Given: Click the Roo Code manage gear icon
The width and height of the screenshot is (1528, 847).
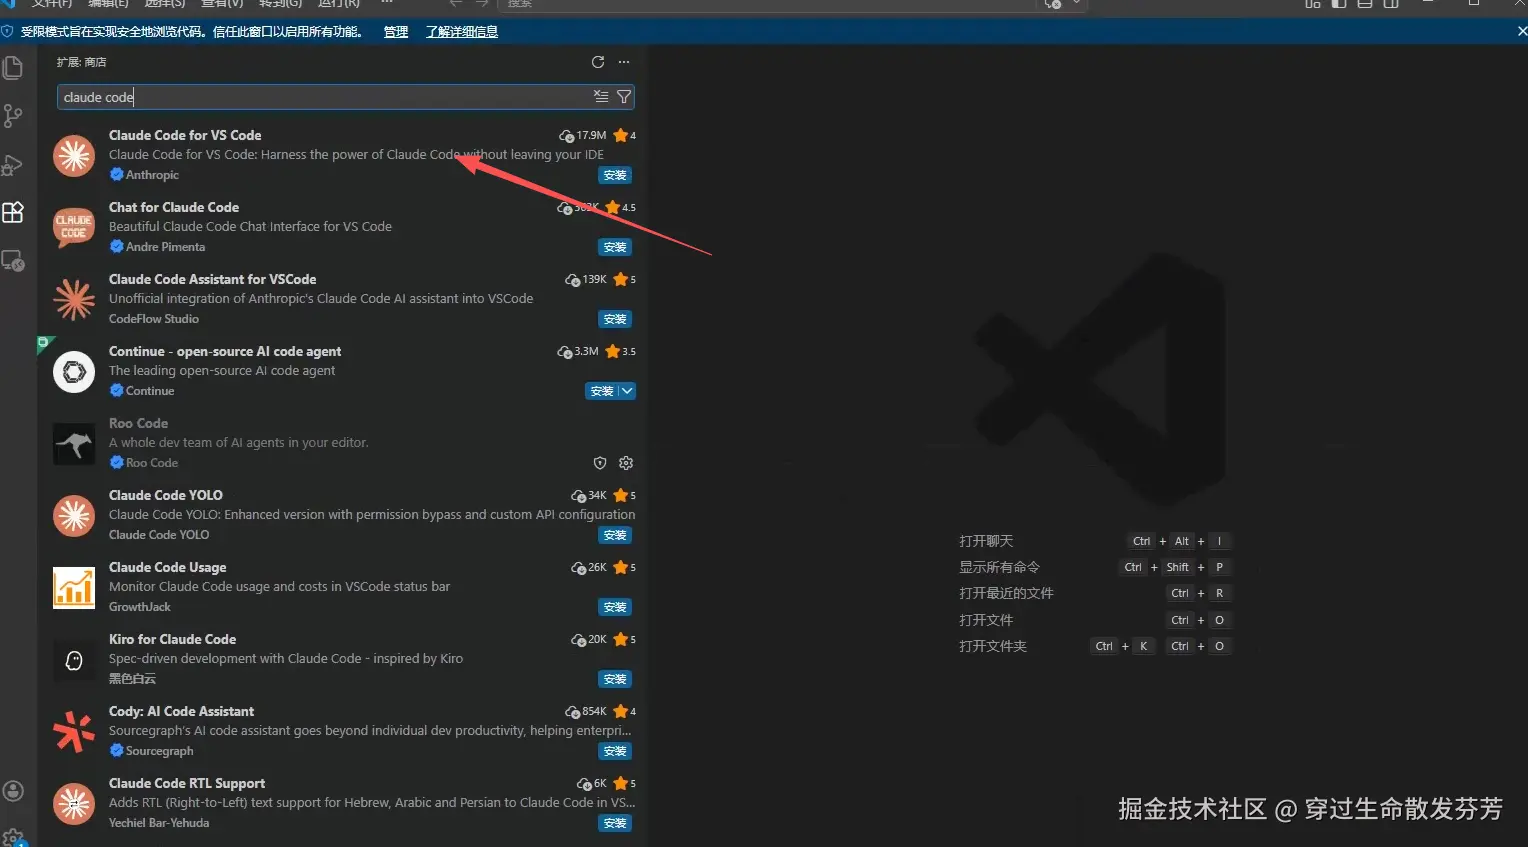Looking at the screenshot, I should coord(626,463).
